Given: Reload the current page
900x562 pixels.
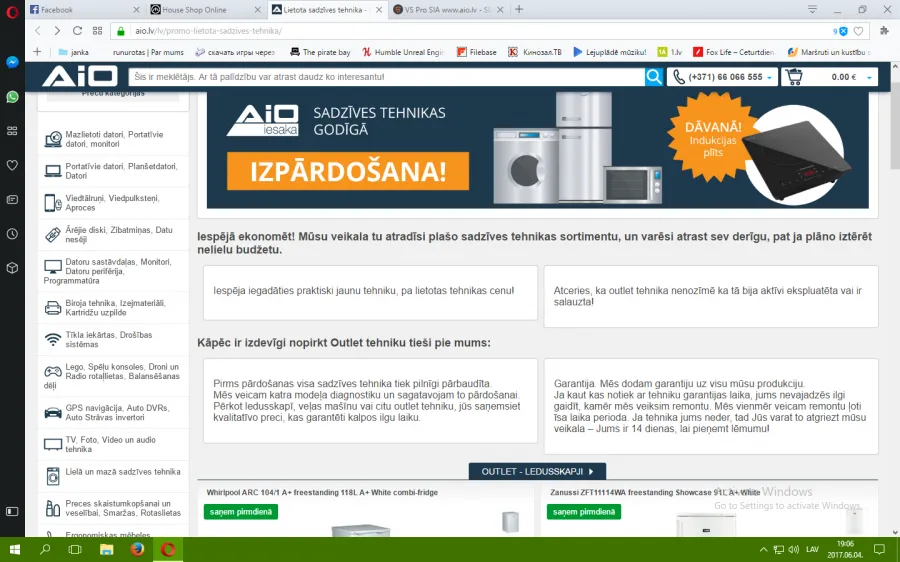Looking at the screenshot, I should click(77, 31).
